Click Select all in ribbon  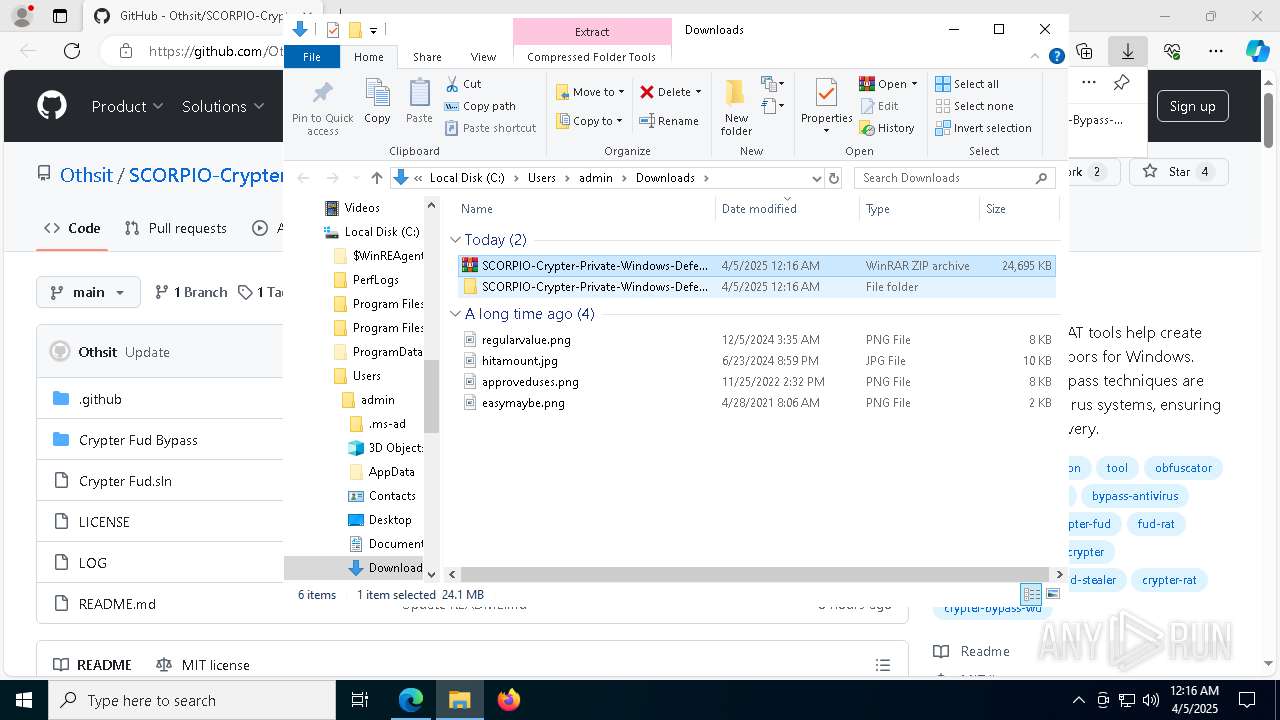[x=967, y=84]
